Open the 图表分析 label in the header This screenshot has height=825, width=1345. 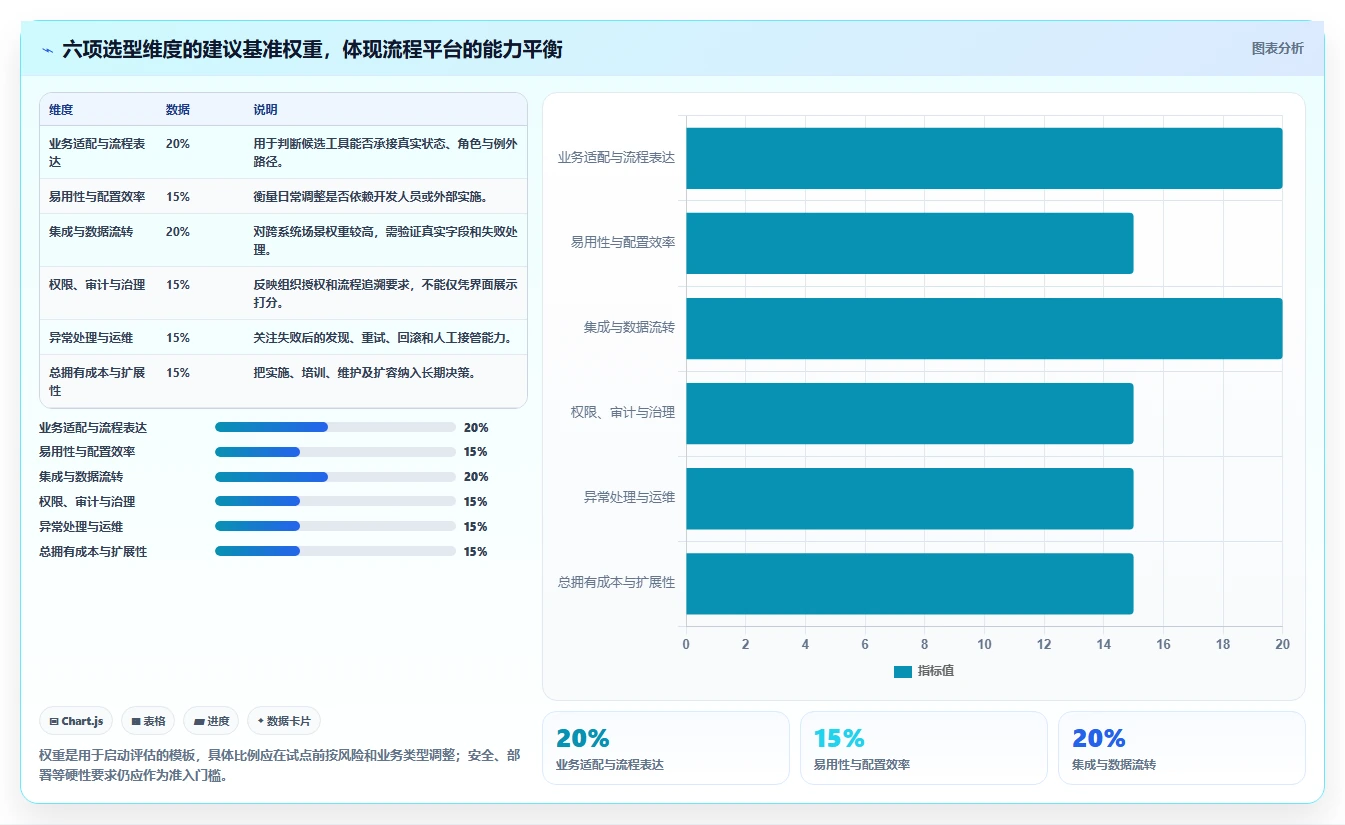(1278, 48)
